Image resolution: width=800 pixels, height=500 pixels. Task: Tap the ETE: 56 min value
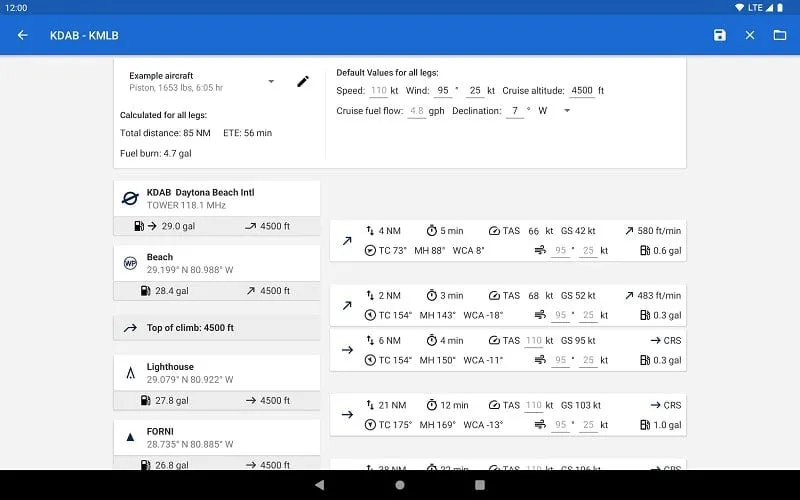coord(247,133)
